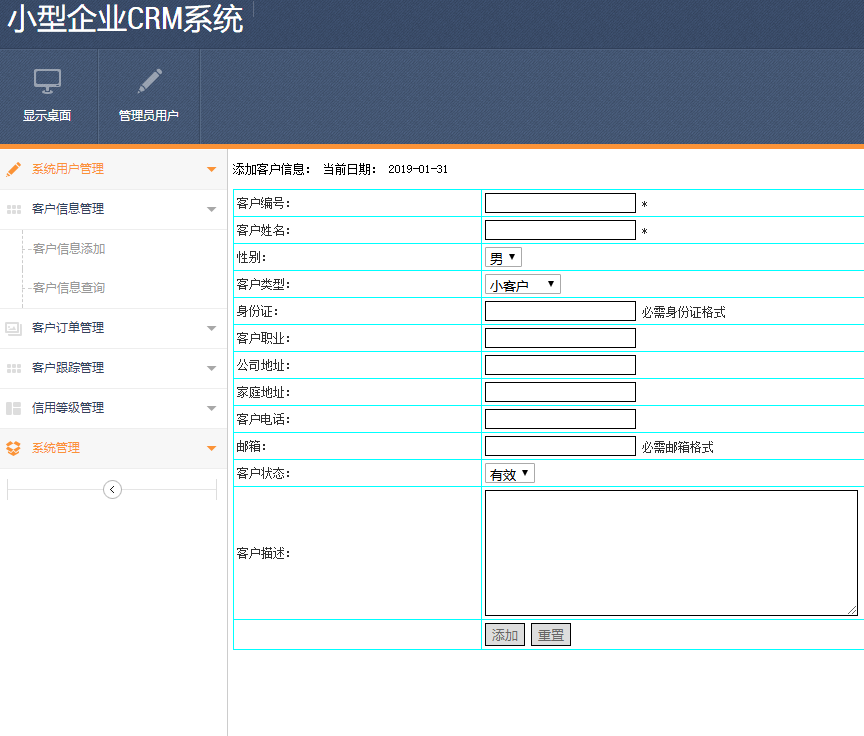Collapse the sidebar with the circular arrow
The image size is (864, 736).
coord(112,489)
